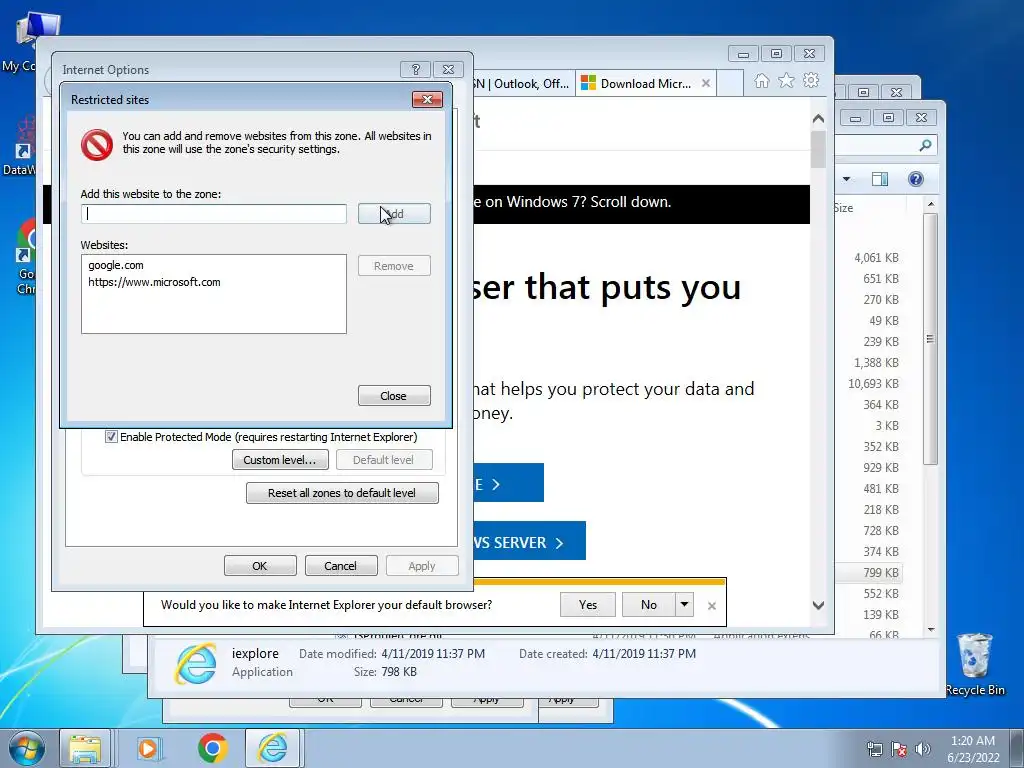Click the page scrollbar down arrow in Internet Explorer
The width and height of the screenshot is (1024, 768).
(x=818, y=605)
